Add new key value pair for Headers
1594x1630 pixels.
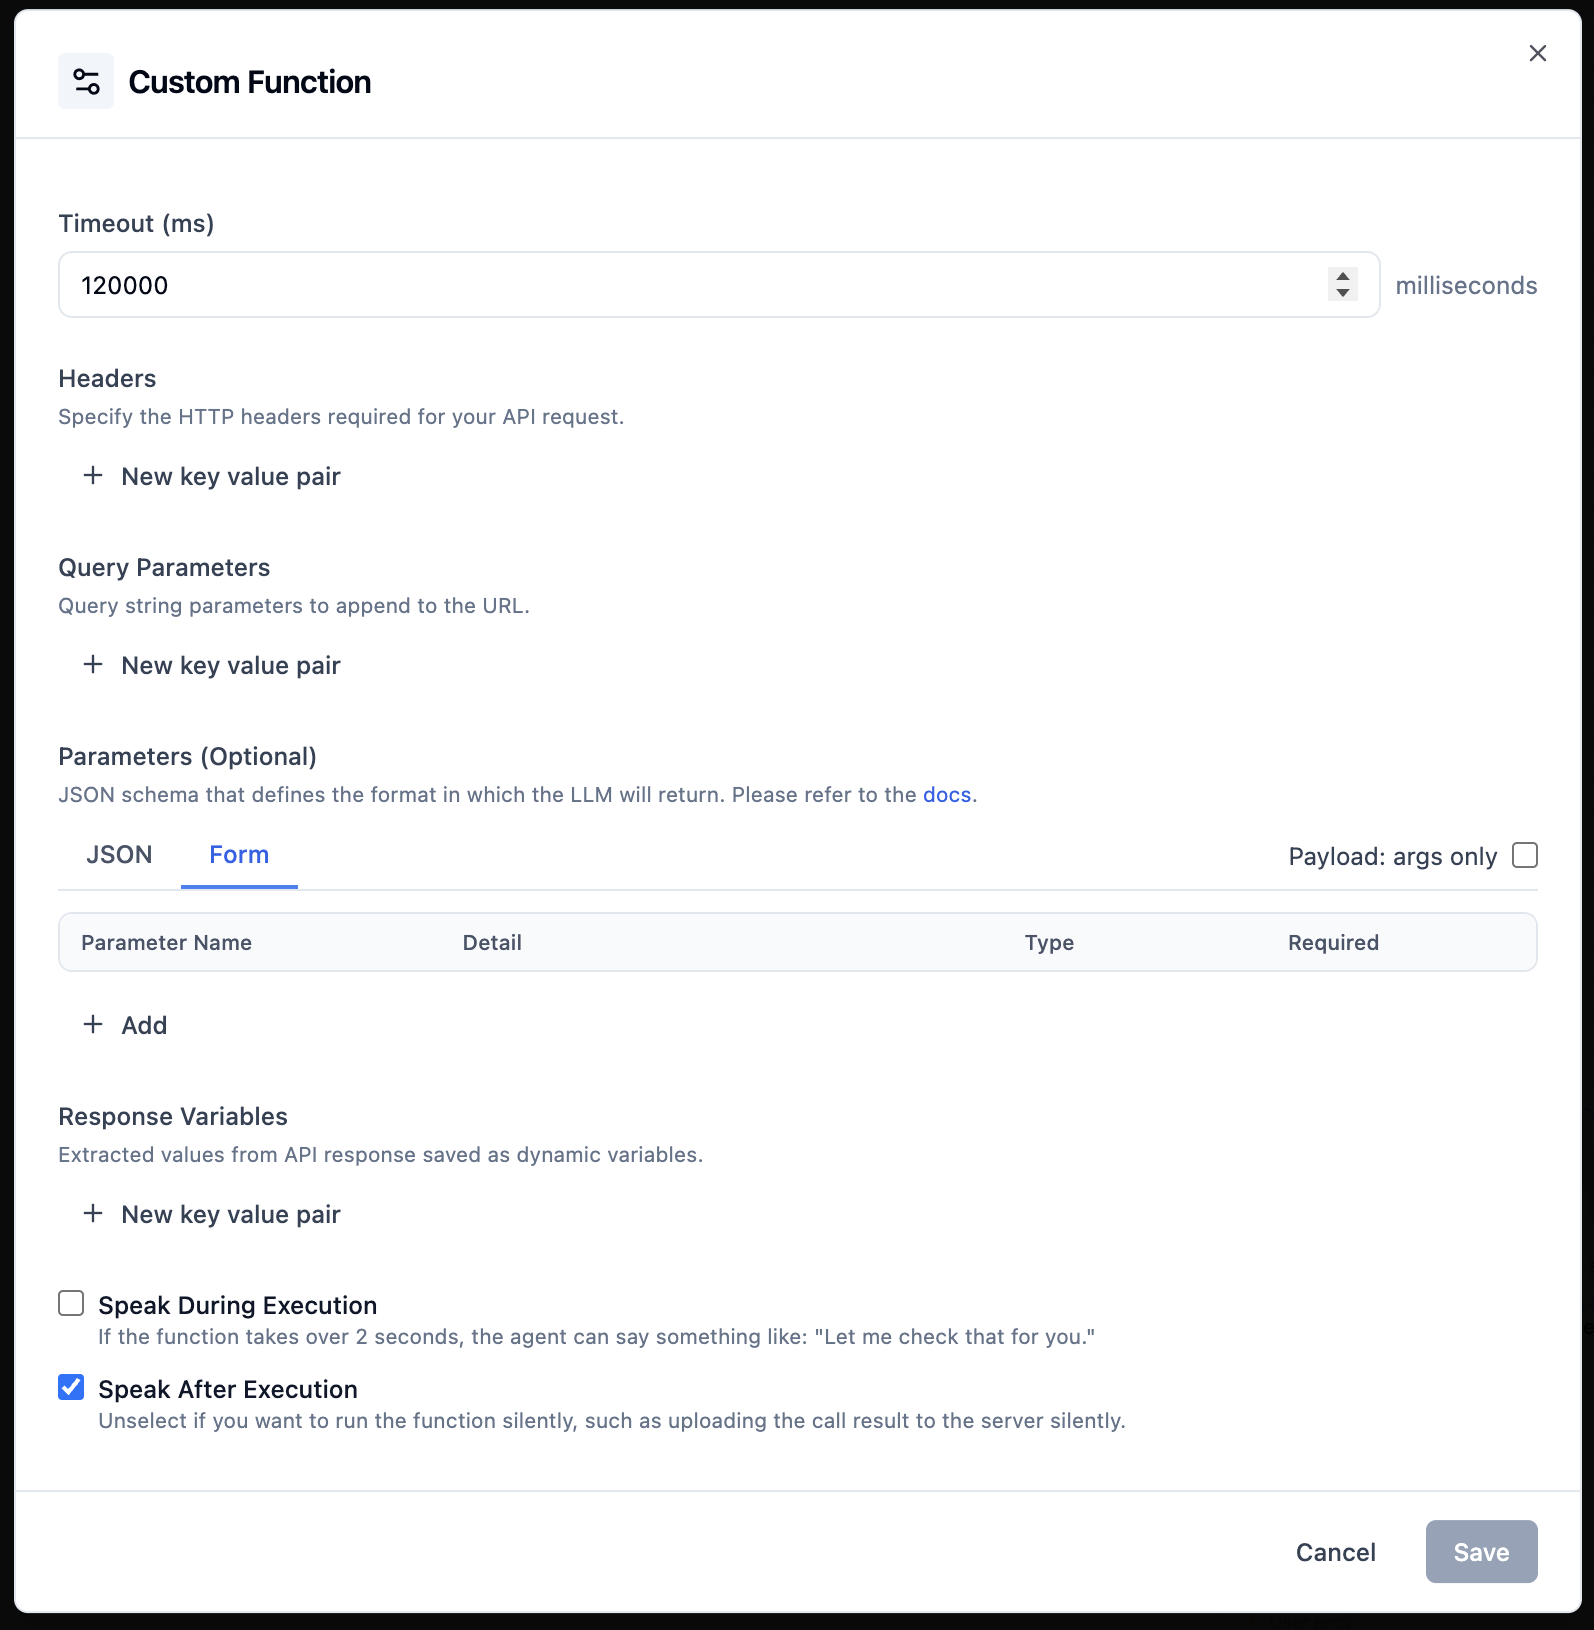[230, 476]
